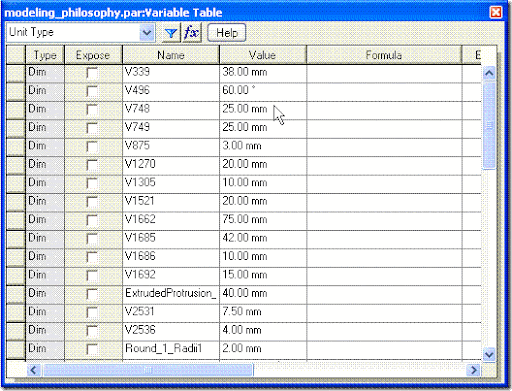This screenshot has height=391, width=512.
Task: Select the name cell V875
Action: [171, 146]
